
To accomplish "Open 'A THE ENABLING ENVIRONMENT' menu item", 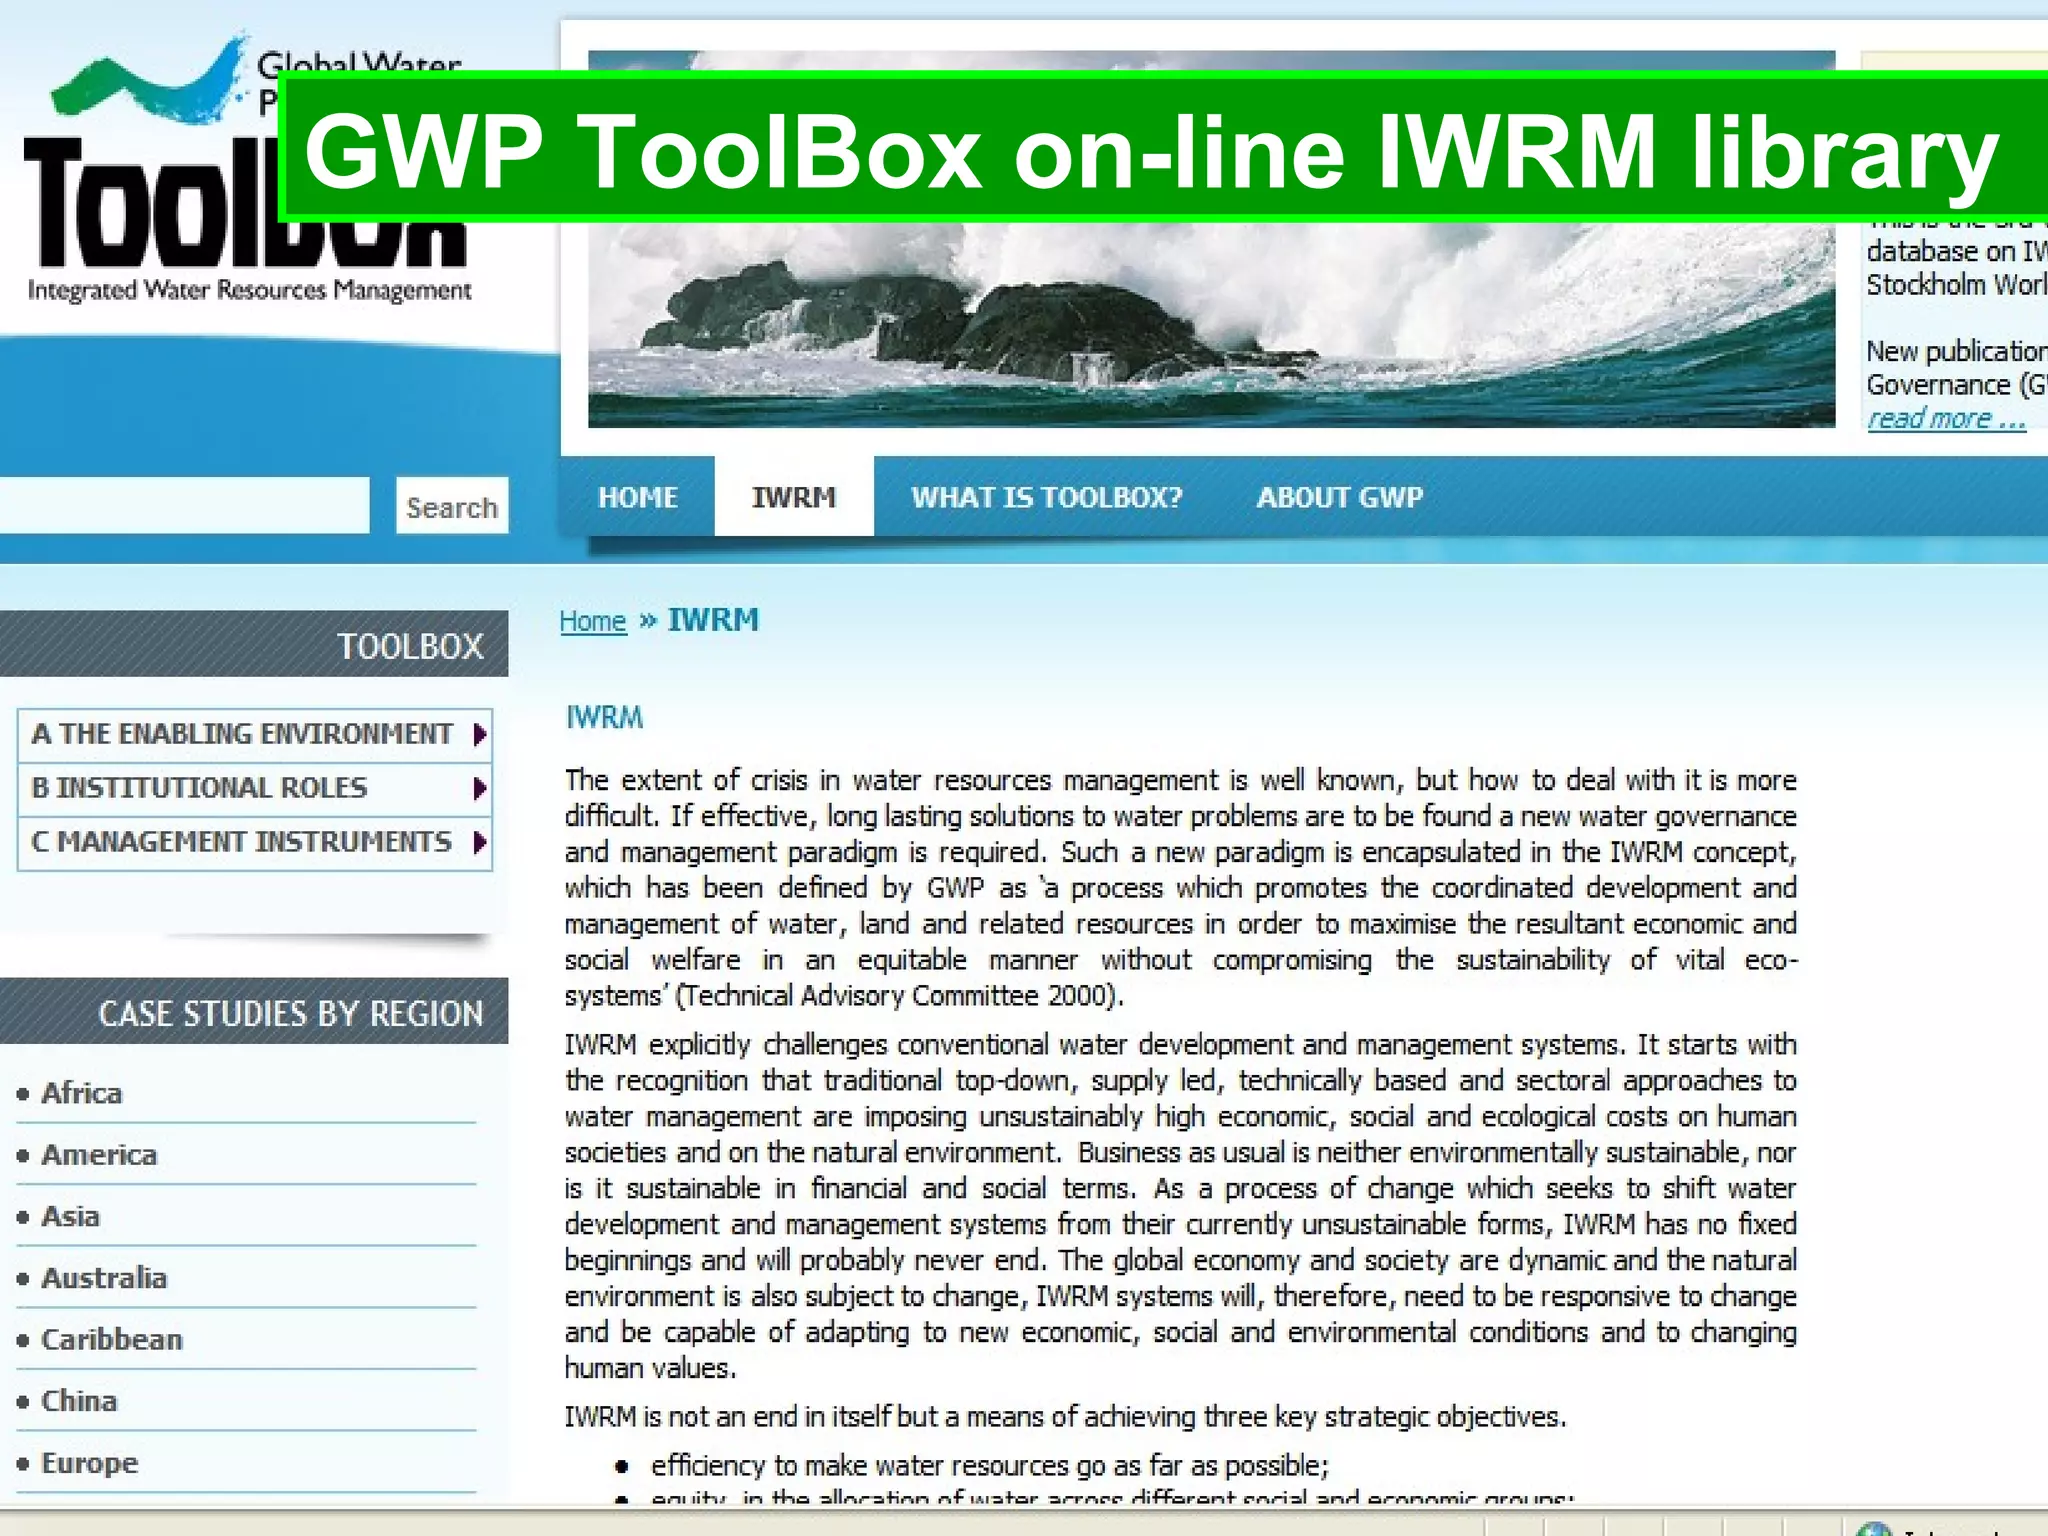I will 255,734.
